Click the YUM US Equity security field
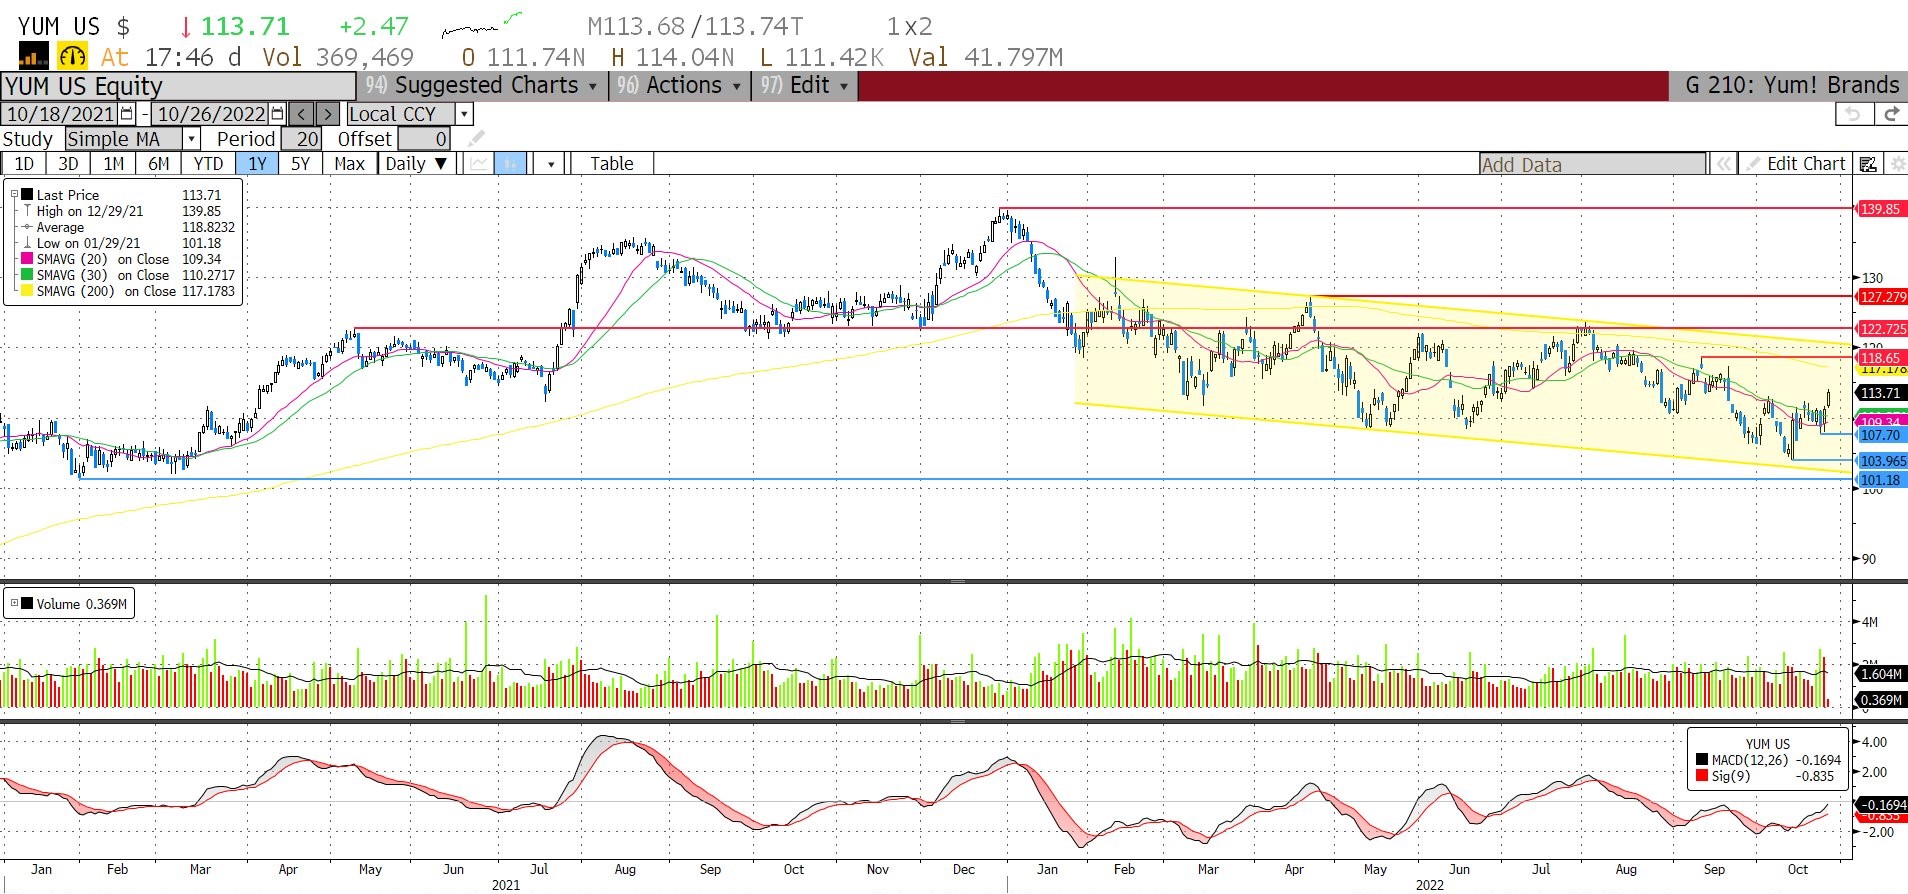 click(178, 86)
